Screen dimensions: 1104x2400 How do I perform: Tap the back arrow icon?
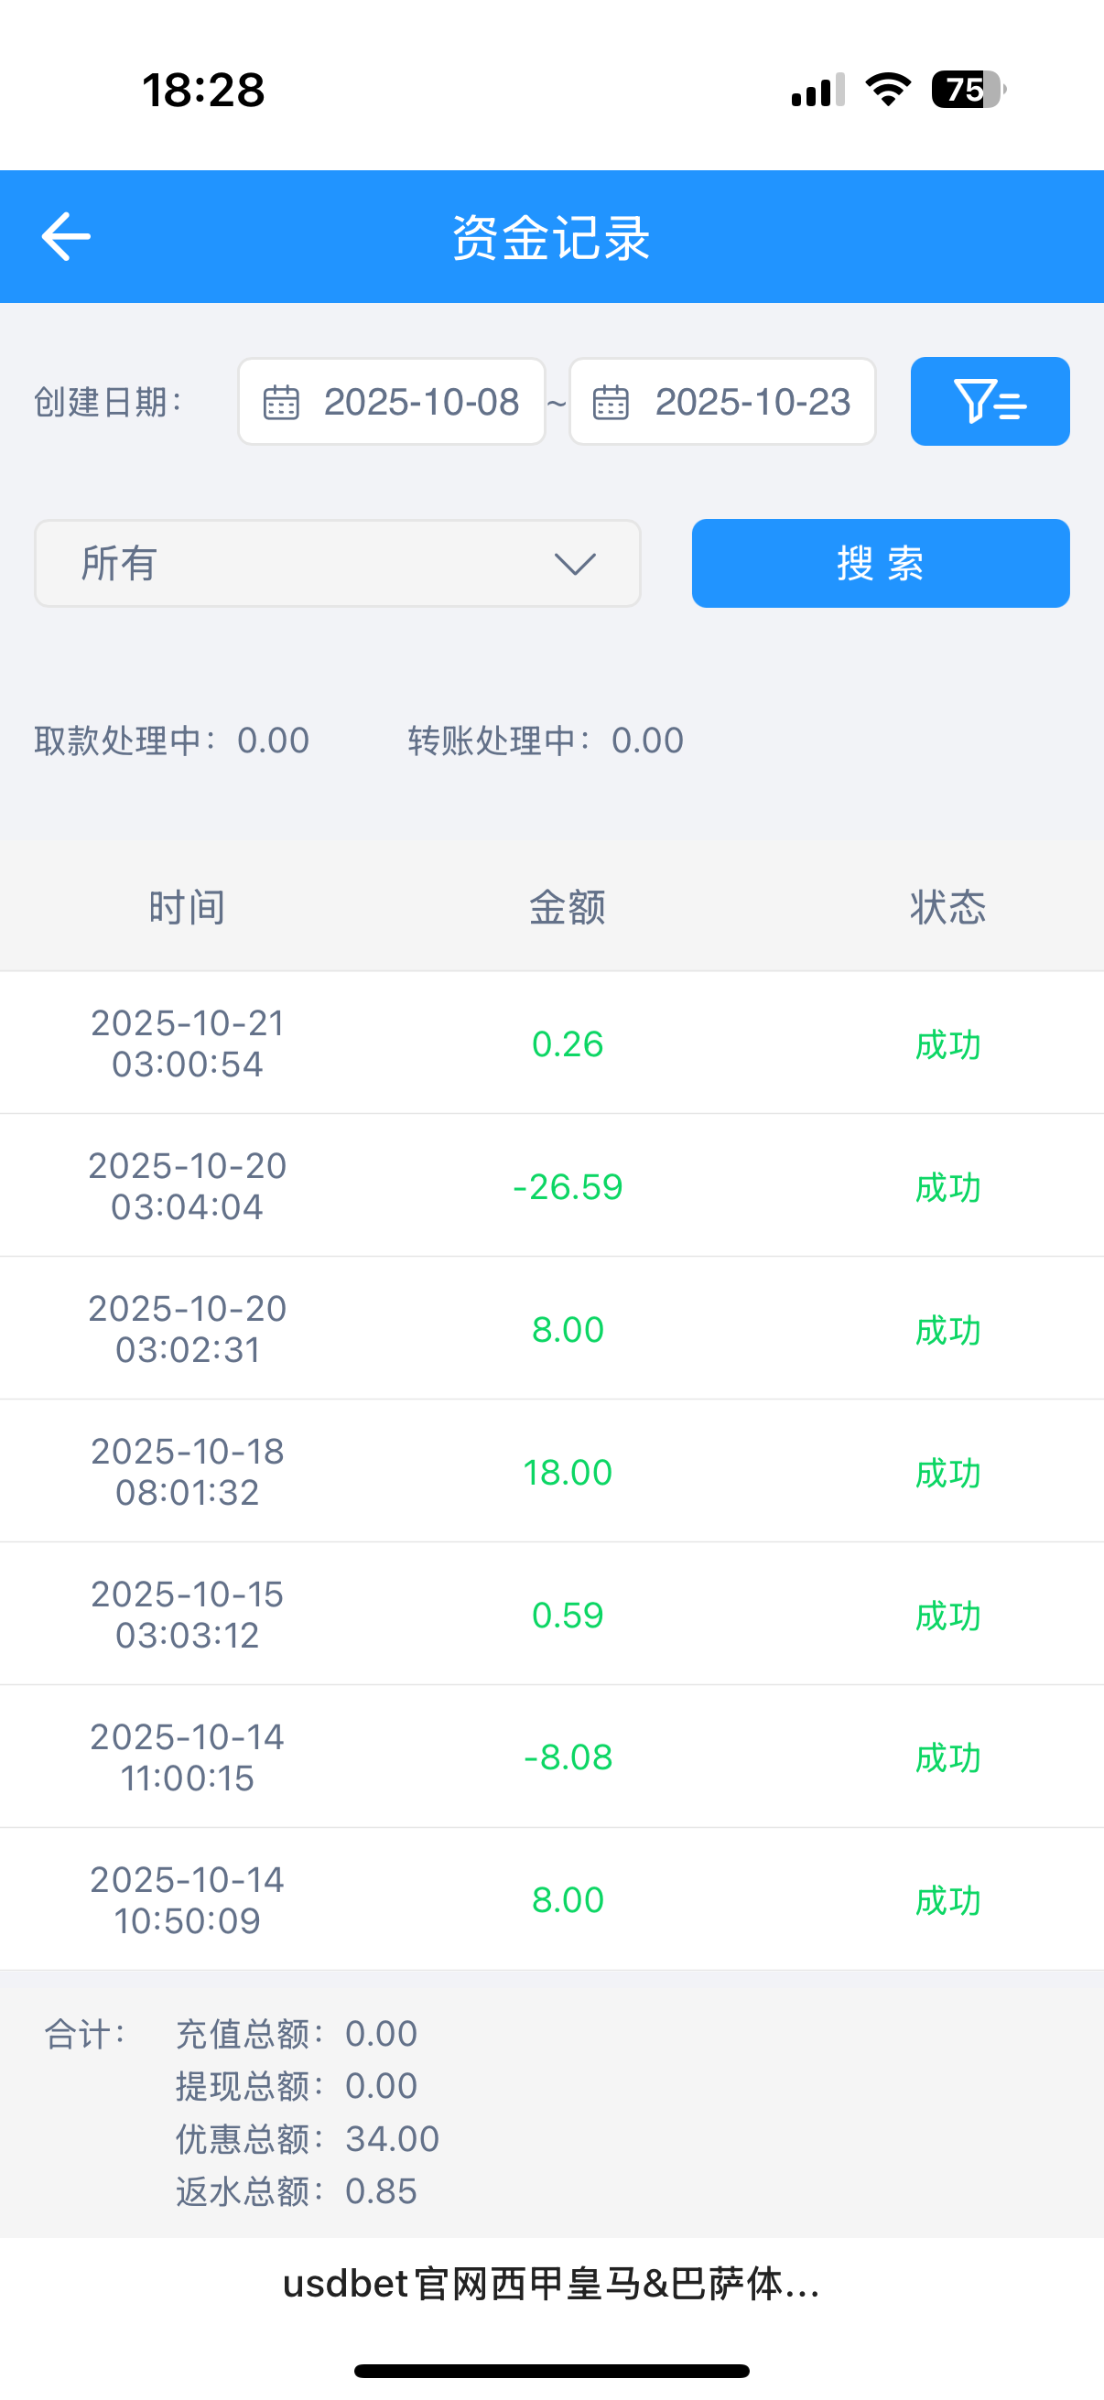coord(66,237)
